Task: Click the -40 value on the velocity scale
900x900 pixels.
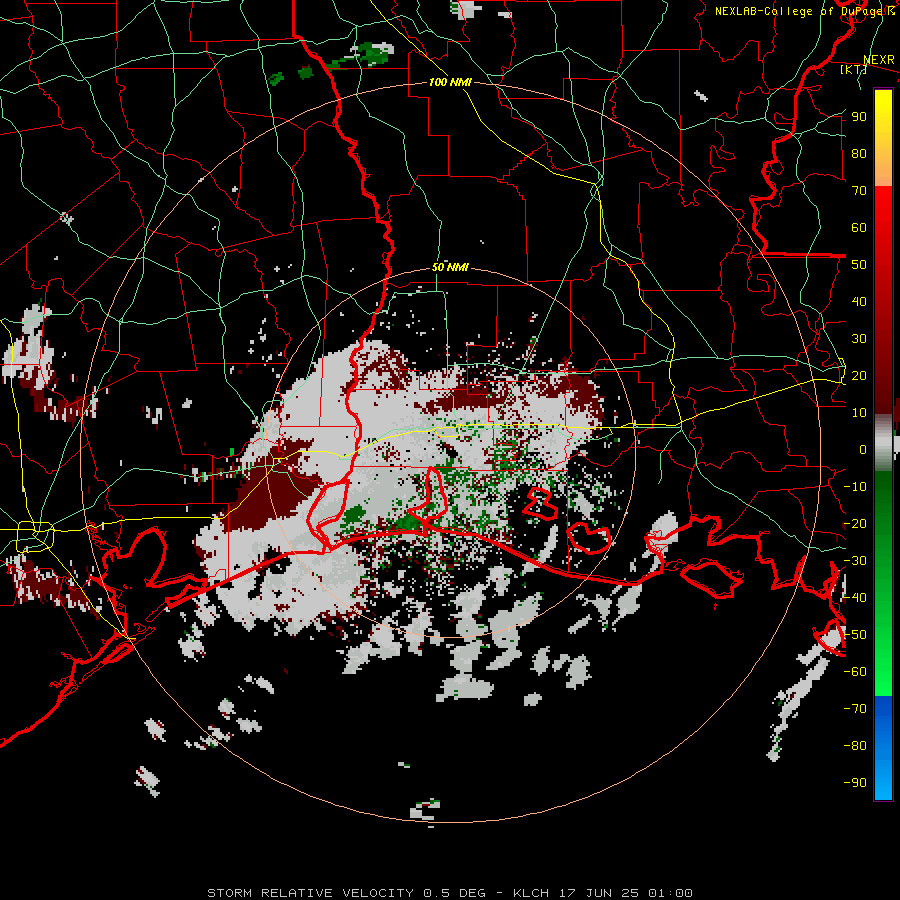Action: click(855, 598)
